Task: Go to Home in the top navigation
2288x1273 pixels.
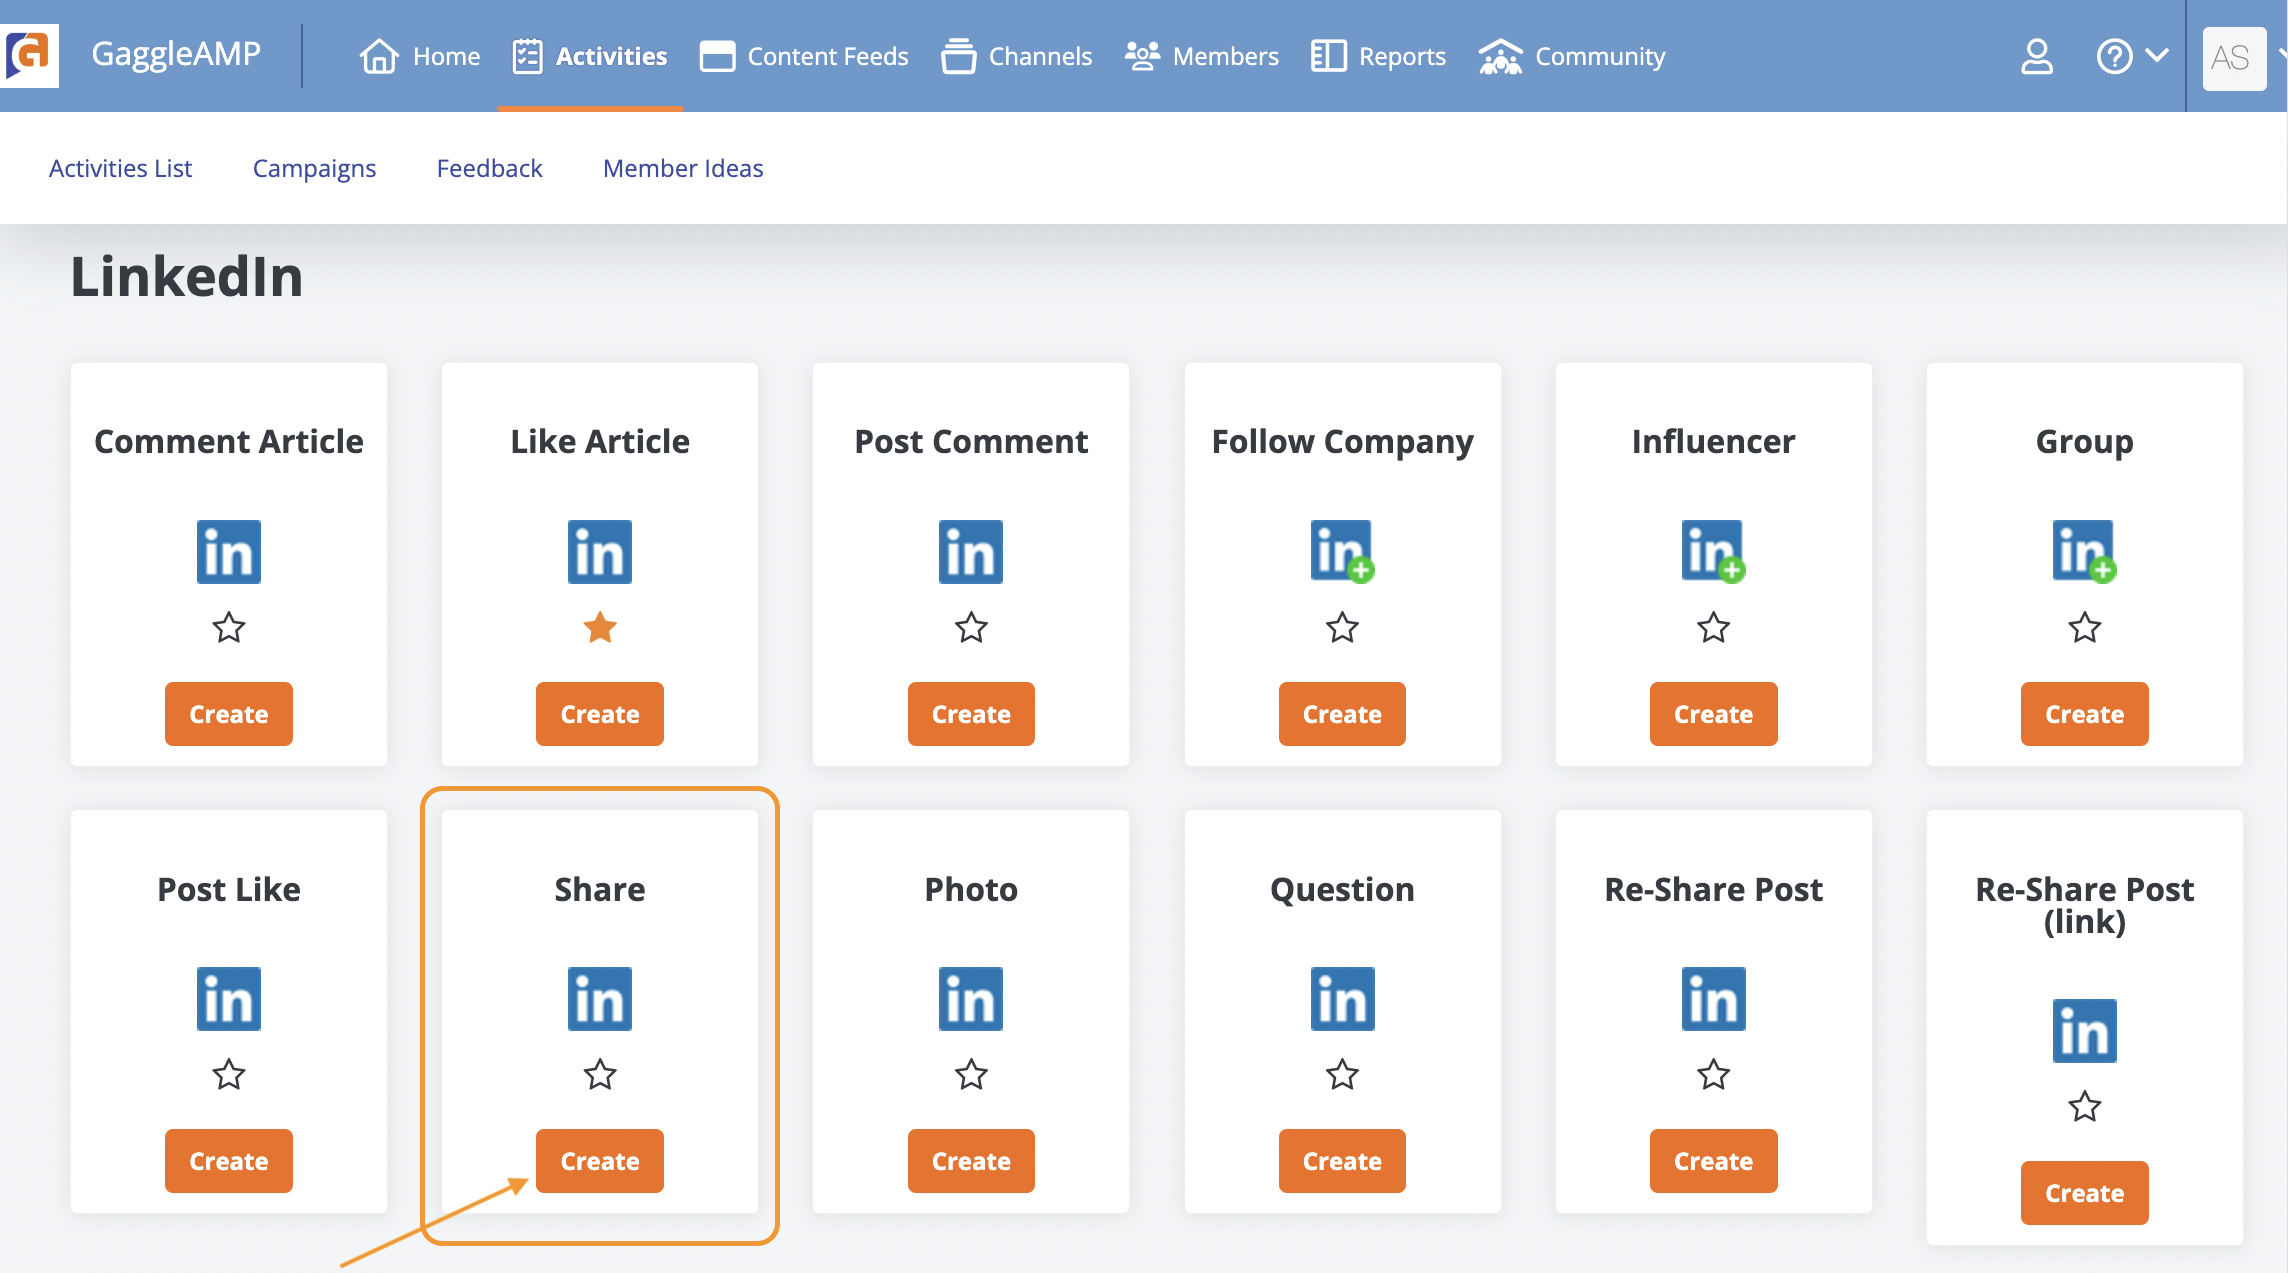Action: tap(420, 56)
